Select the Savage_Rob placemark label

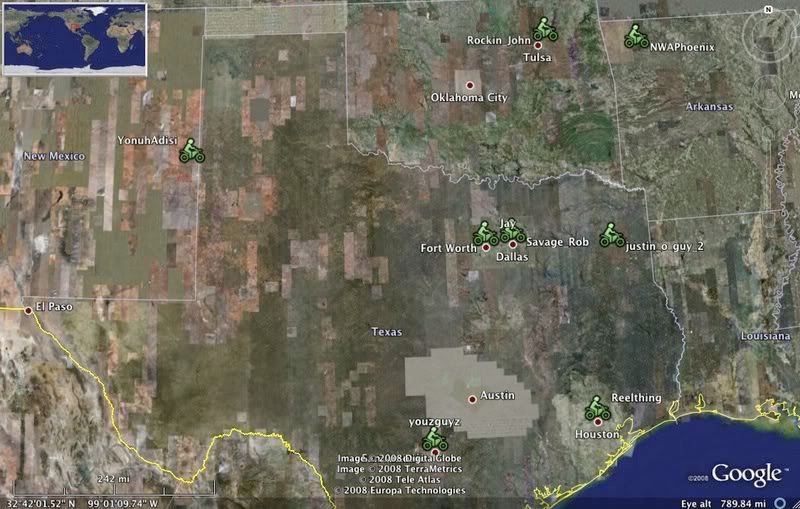557,242
